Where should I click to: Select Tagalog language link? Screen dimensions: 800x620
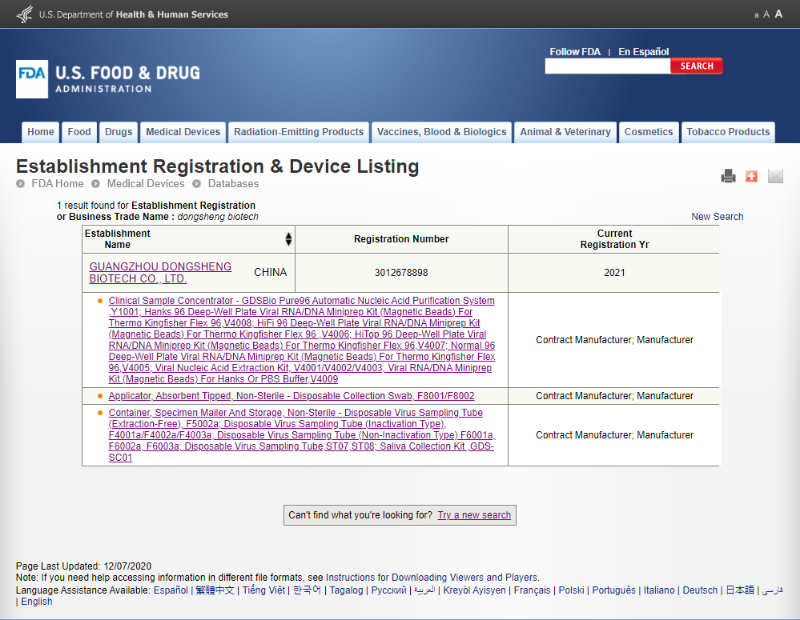point(346,590)
